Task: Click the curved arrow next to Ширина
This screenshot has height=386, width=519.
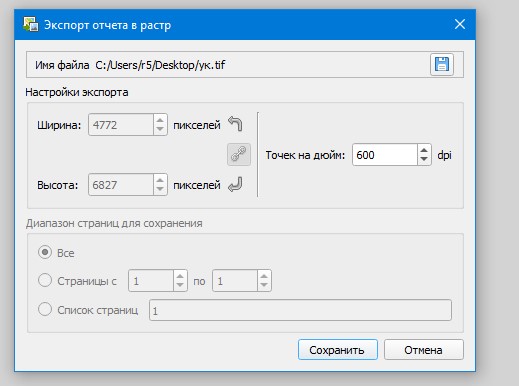Action: pos(235,124)
